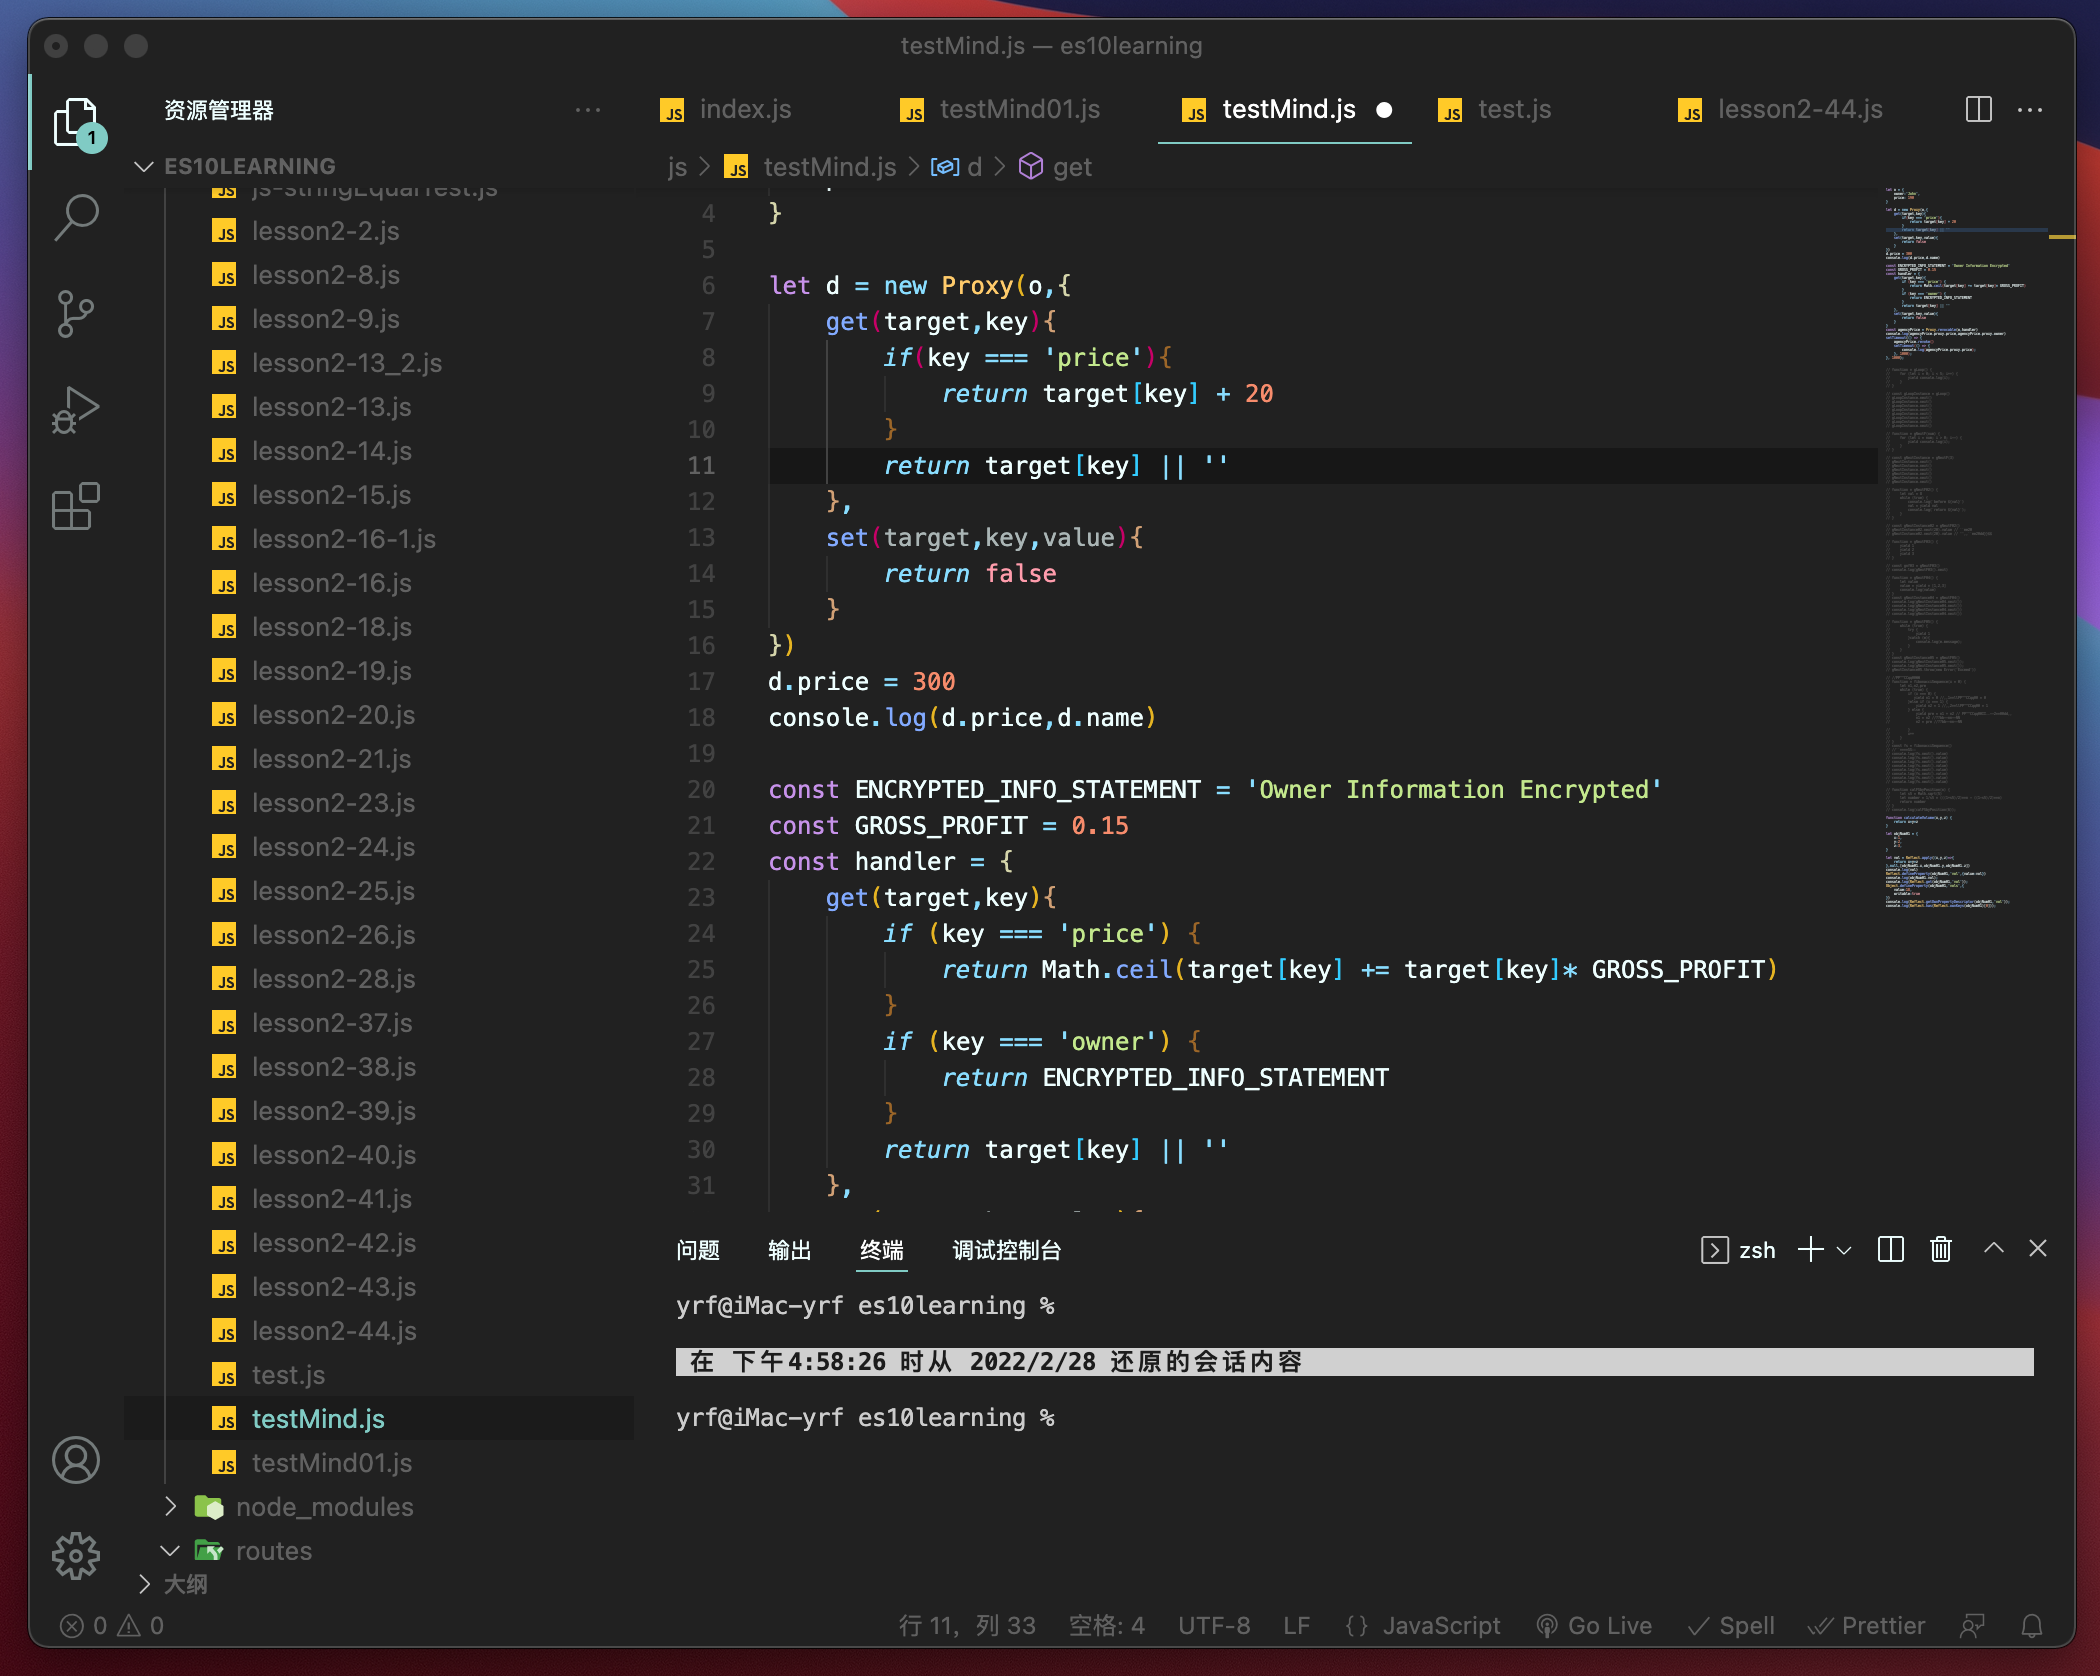Open editor more actions ellipsis
This screenshot has height=1676, width=2100.
[2030, 109]
